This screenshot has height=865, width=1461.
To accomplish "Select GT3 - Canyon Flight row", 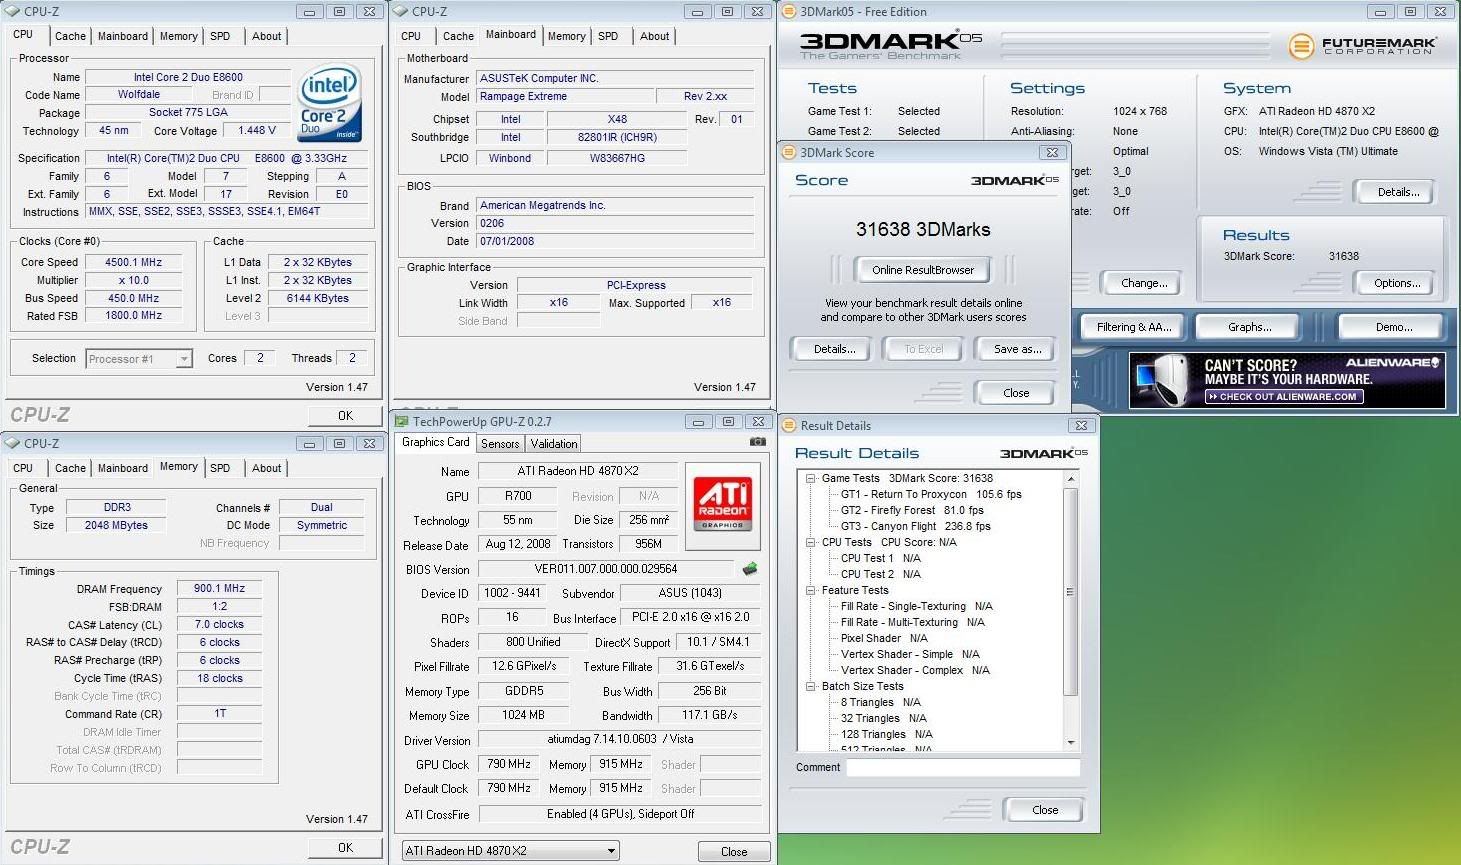I will (915, 526).
